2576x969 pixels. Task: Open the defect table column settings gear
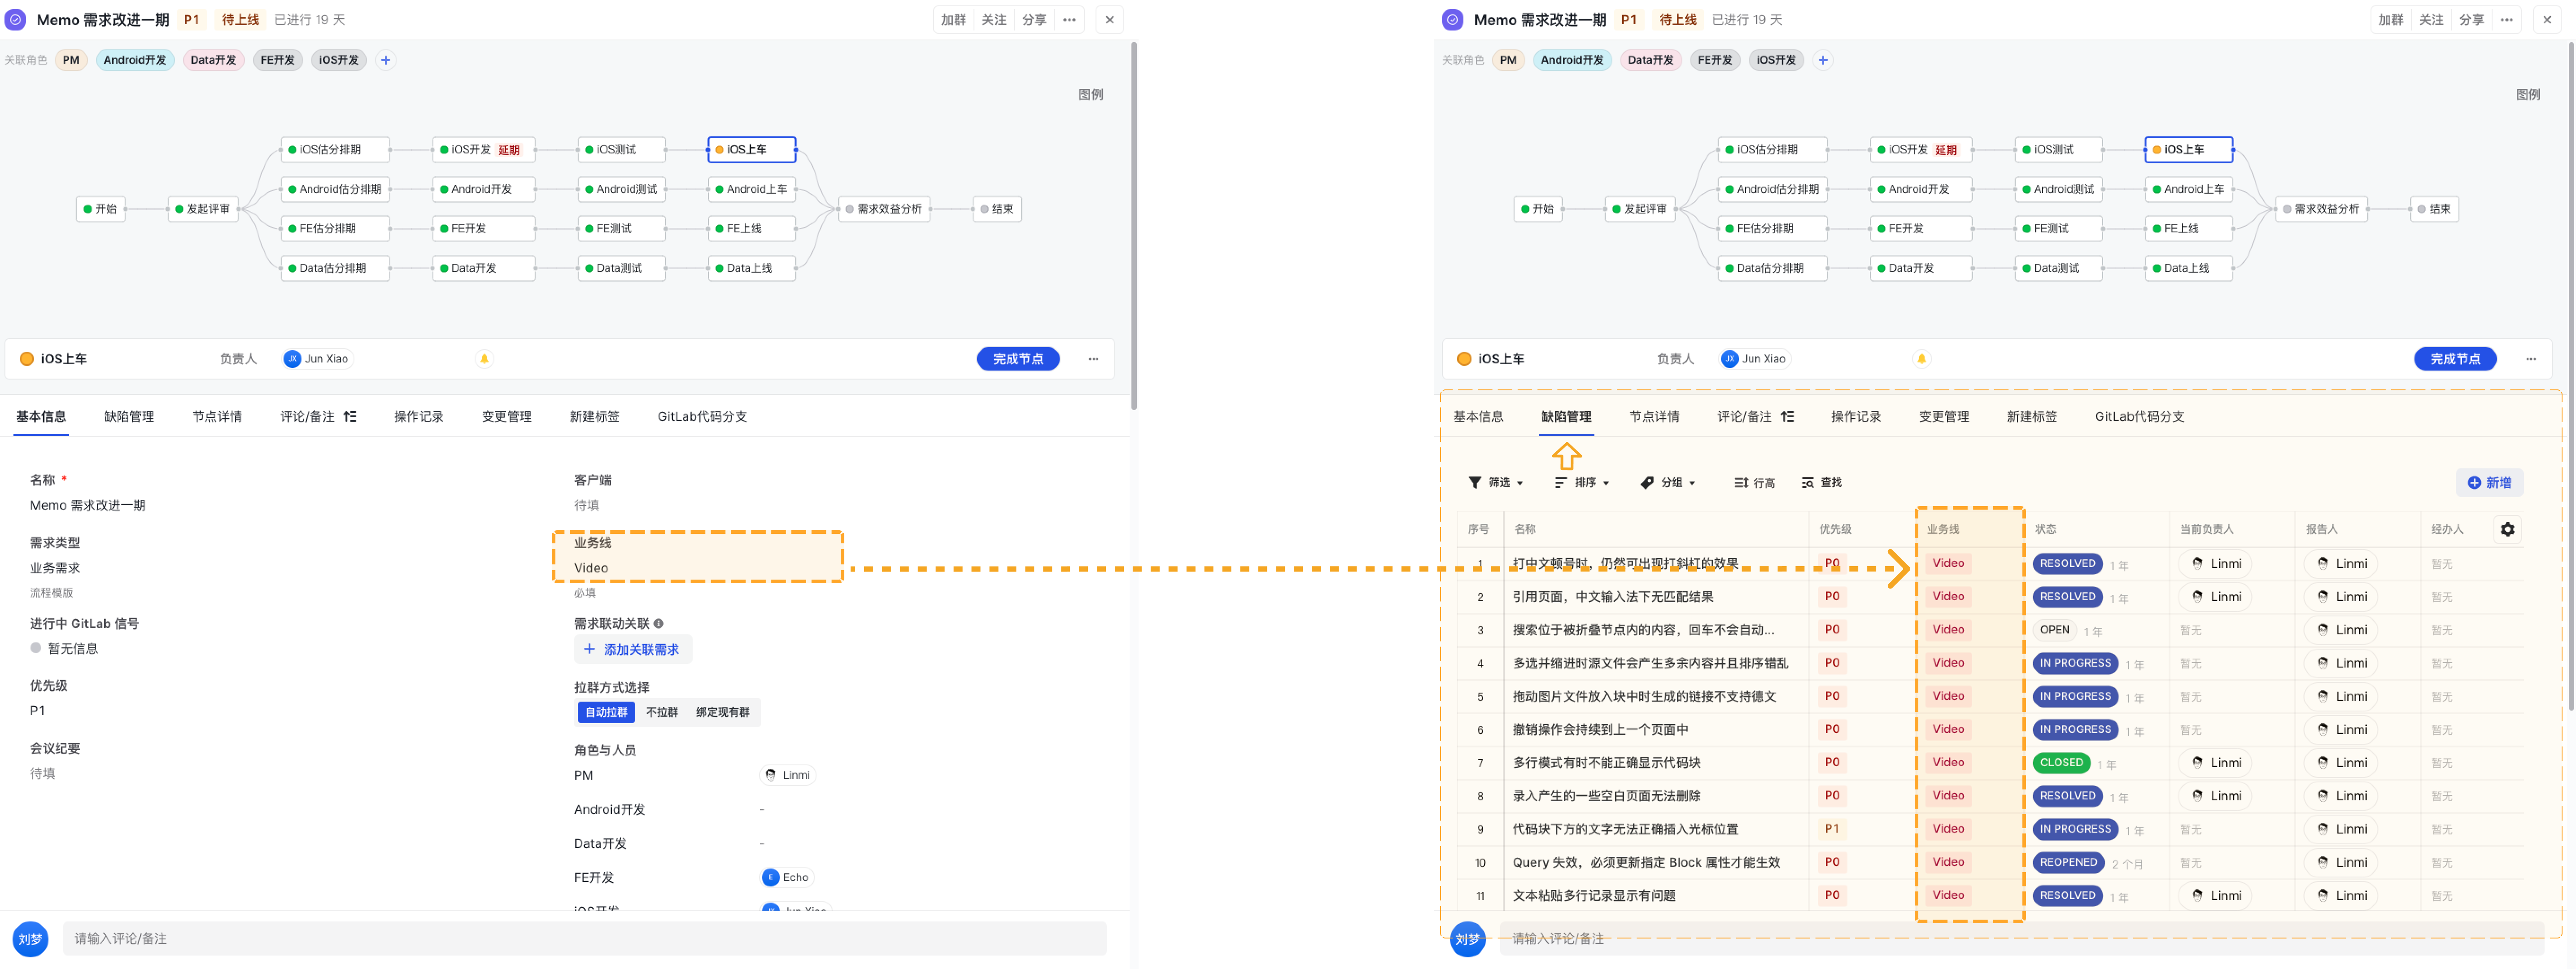2507,530
